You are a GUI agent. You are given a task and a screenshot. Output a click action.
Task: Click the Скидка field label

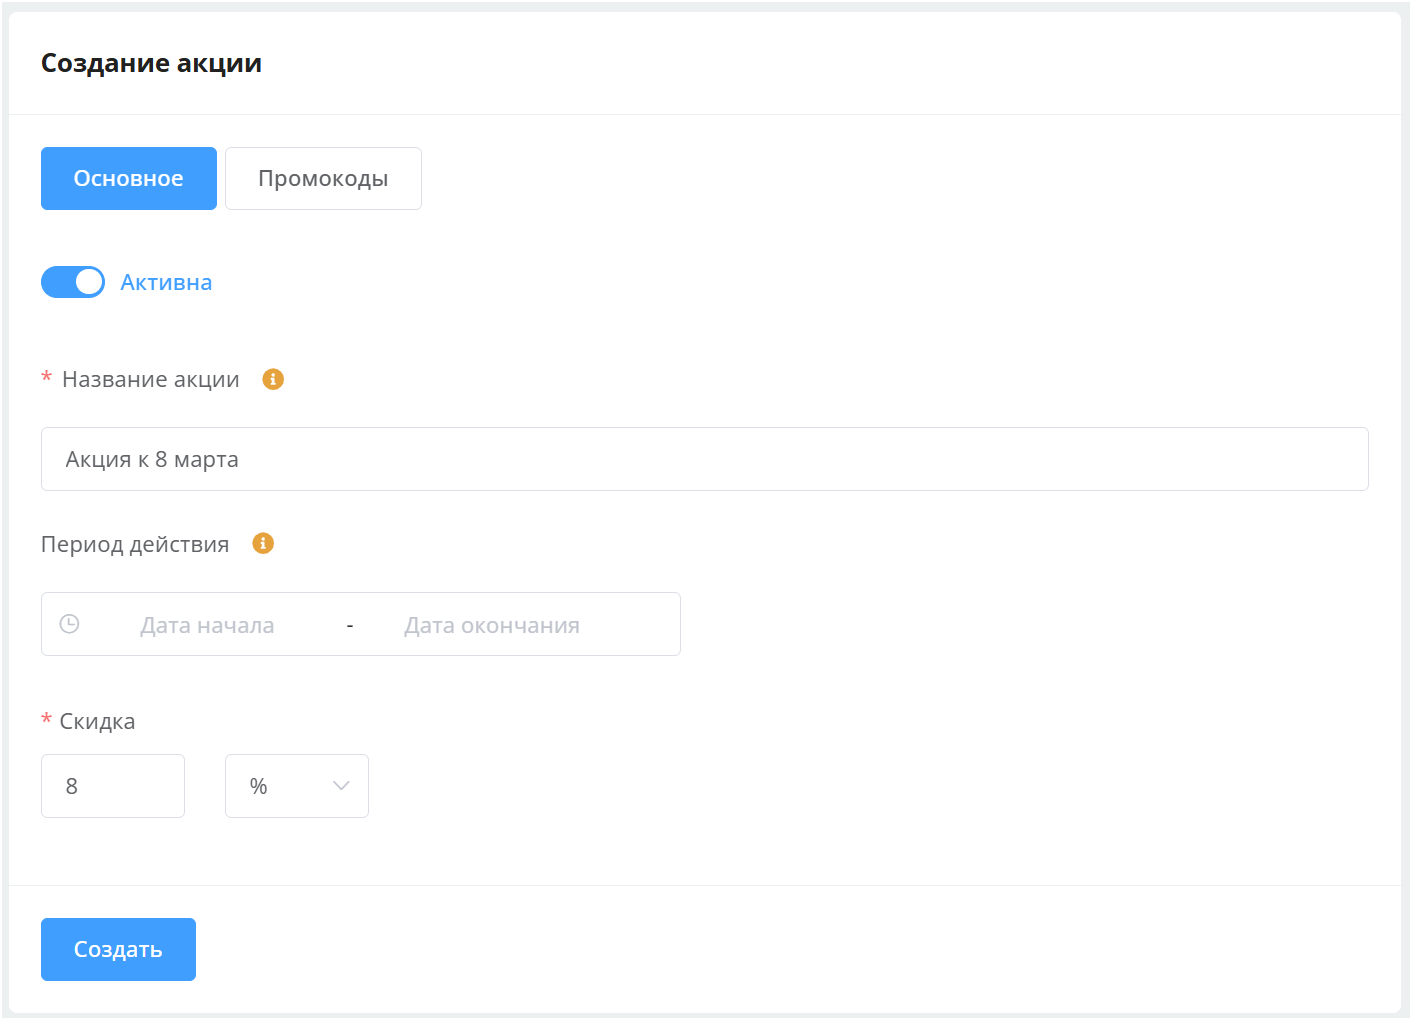(x=97, y=721)
